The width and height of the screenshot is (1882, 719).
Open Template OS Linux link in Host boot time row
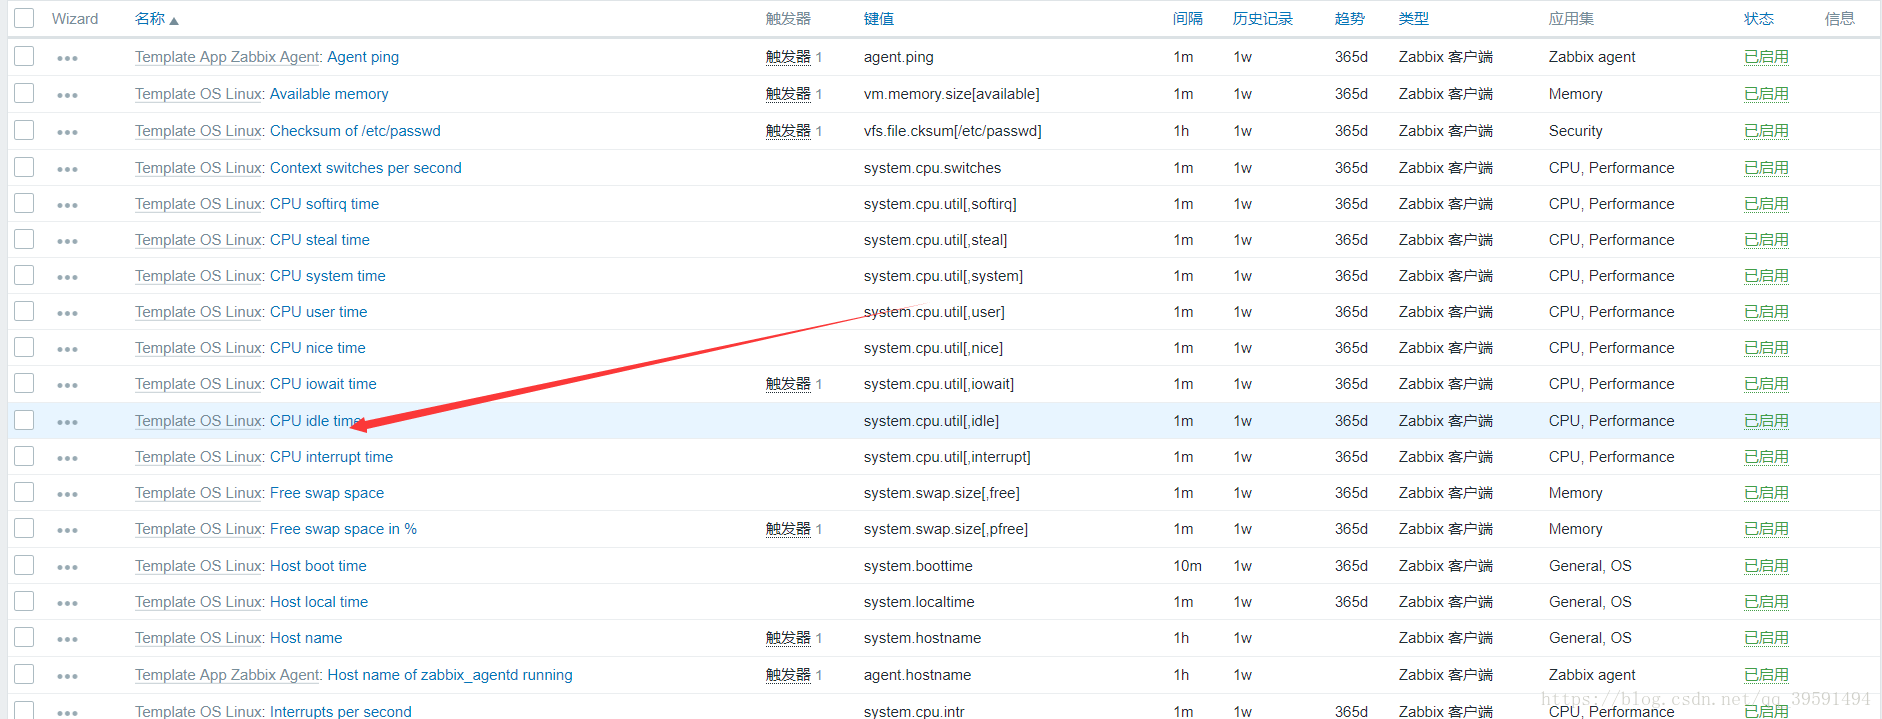[x=199, y=566]
